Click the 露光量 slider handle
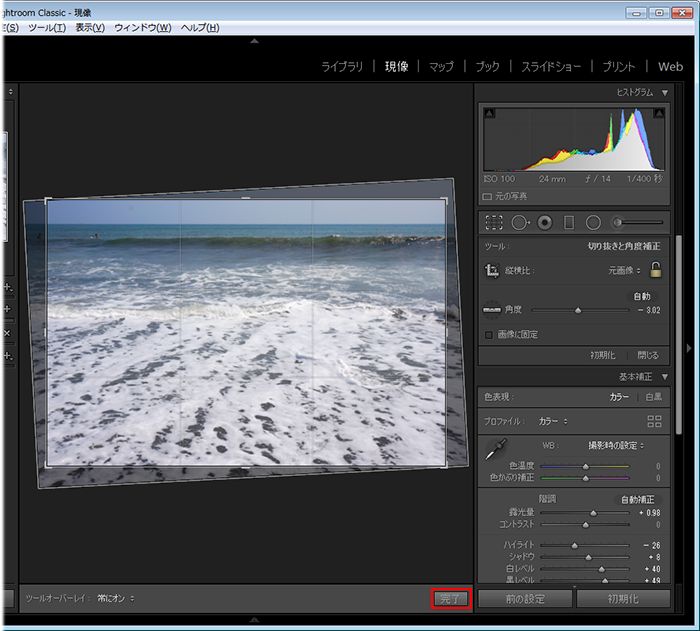This screenshot has width=700, height=631. 593,513
